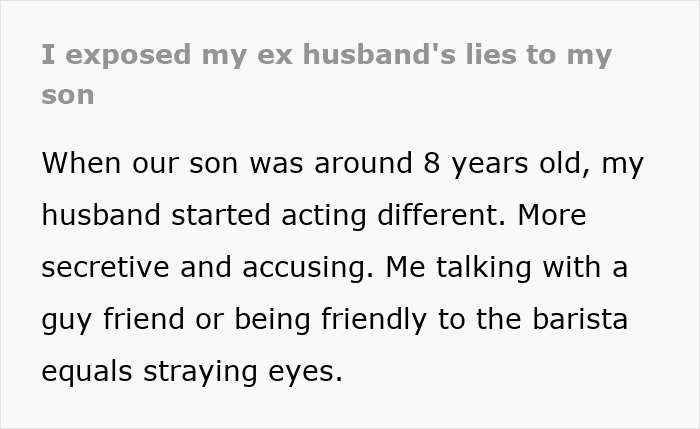Click the word "husband" beginning the second body line

(101, 215)
